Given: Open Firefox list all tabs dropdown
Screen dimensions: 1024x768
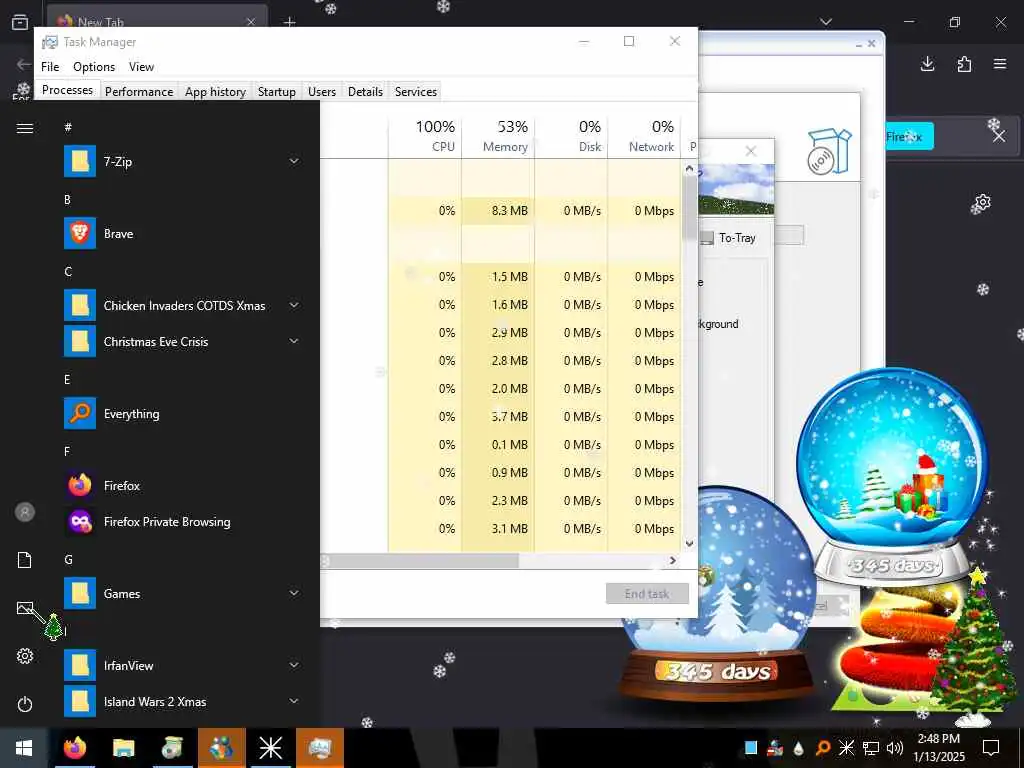Looking at the screenshot, I should tap(825, 22).
